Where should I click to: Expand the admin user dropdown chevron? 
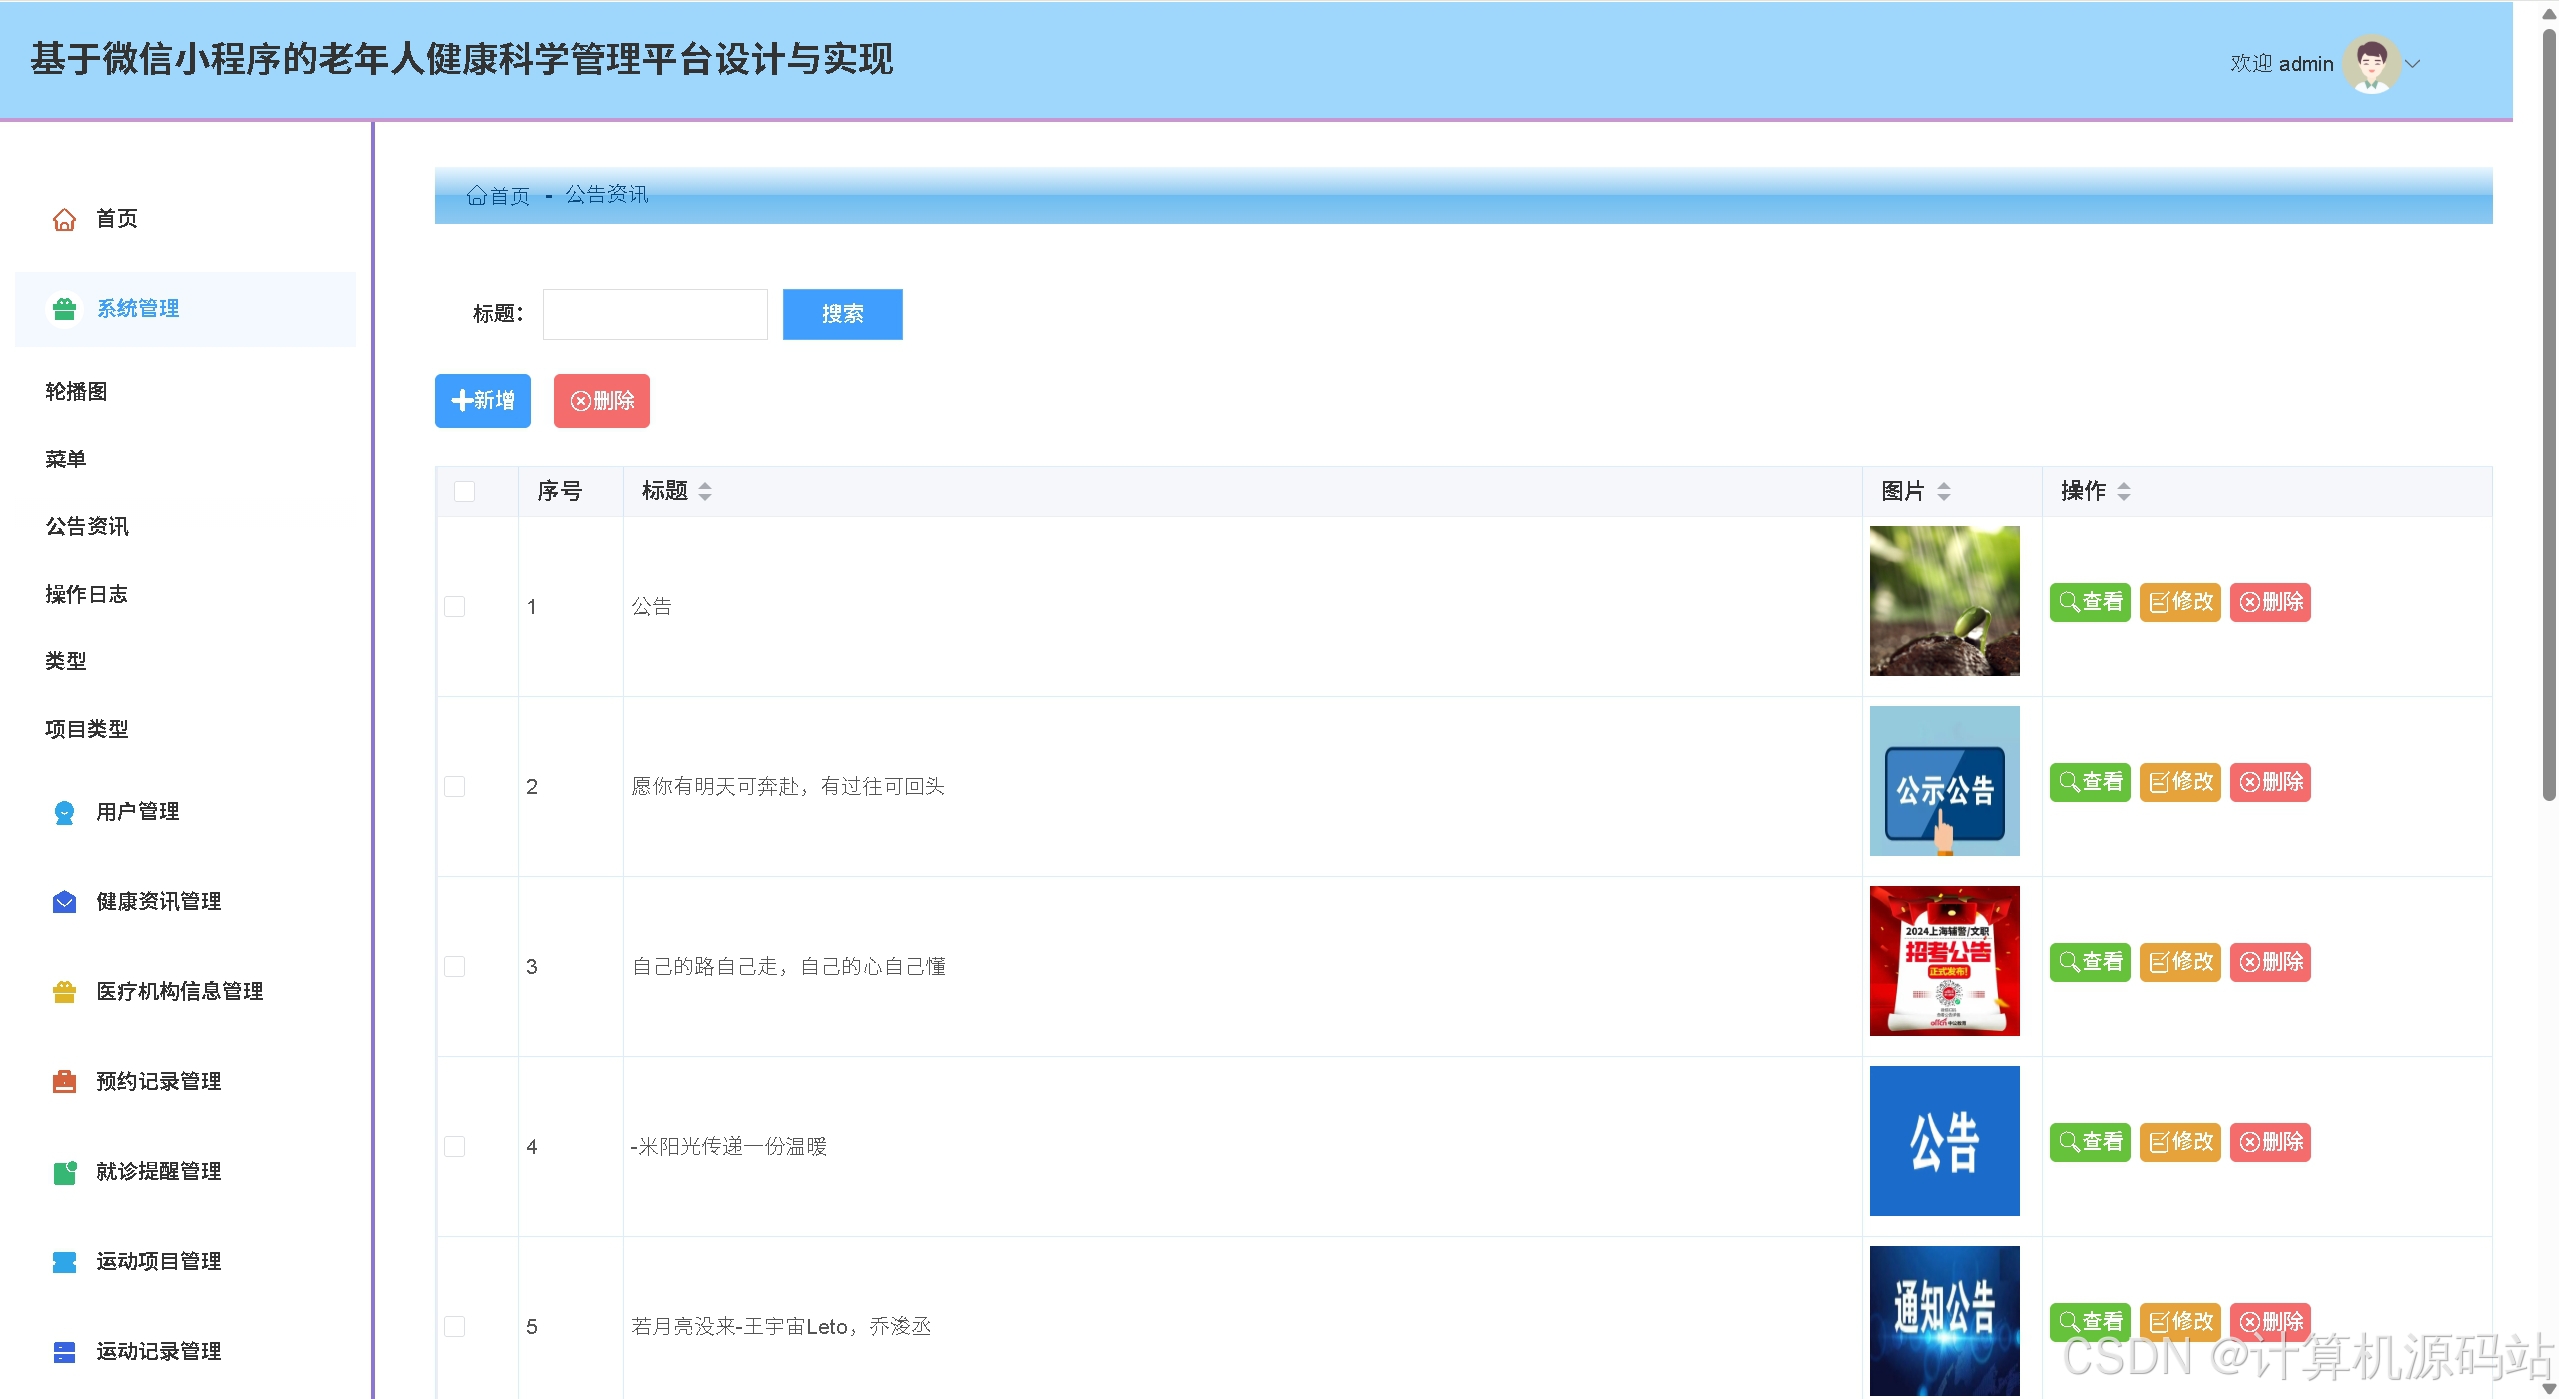click(2413, 64)
